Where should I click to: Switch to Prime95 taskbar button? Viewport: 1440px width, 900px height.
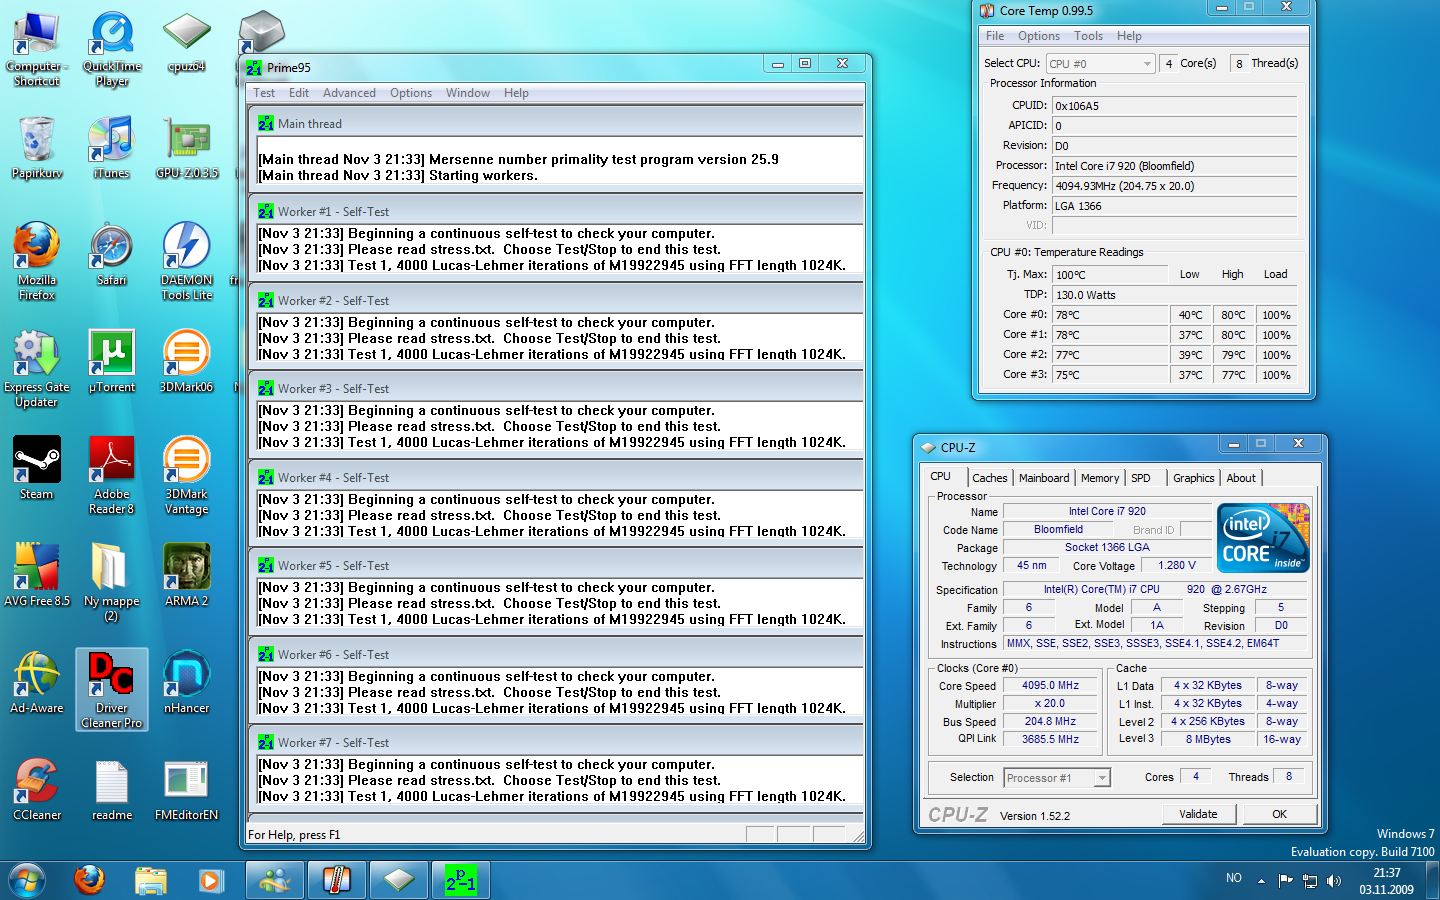460,880
